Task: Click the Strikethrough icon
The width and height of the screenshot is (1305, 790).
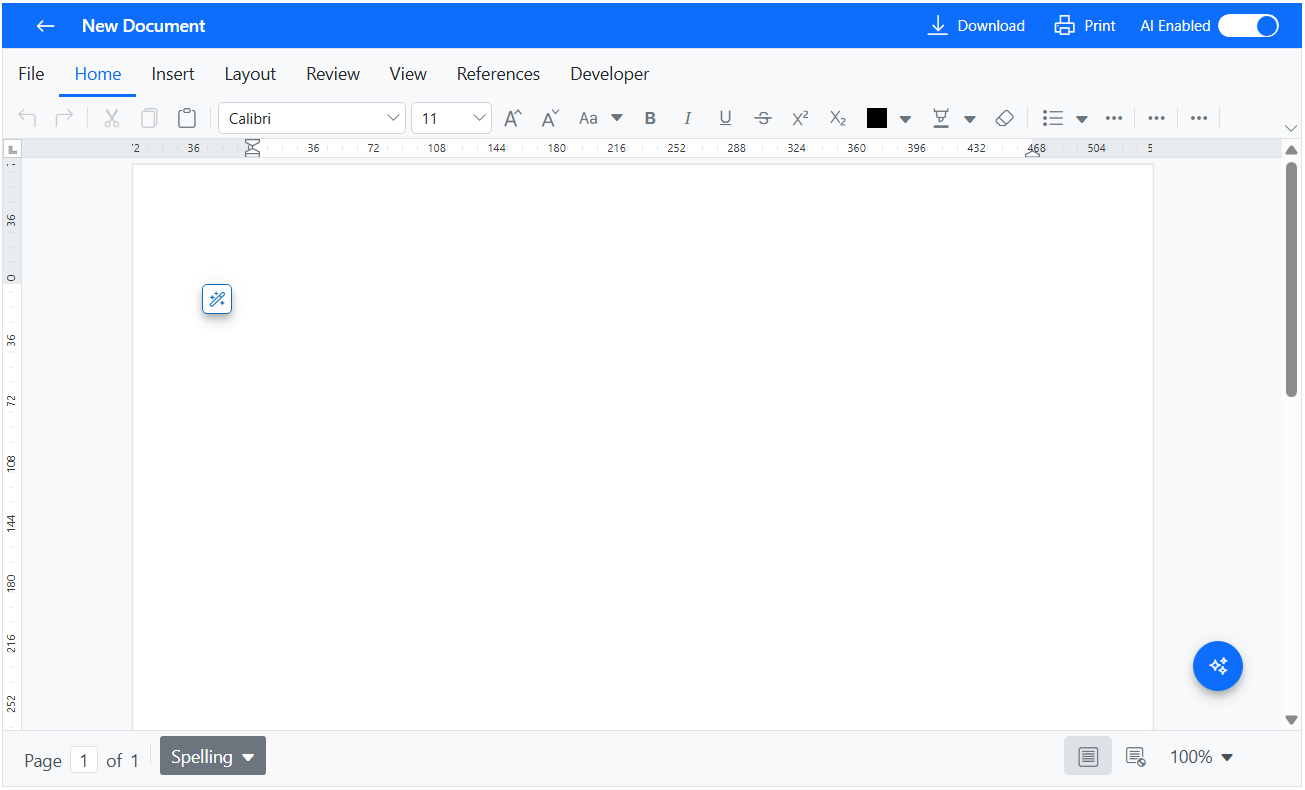Action: [x=763, y=118]
